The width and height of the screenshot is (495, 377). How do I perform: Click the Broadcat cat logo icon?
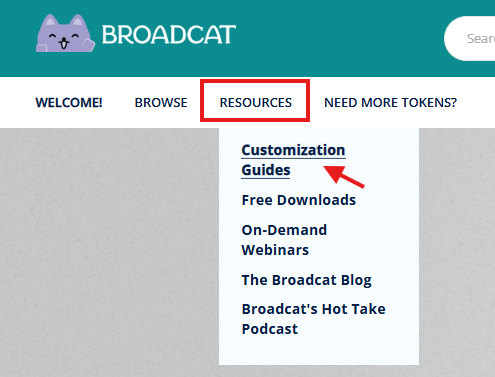pos(65,33)
